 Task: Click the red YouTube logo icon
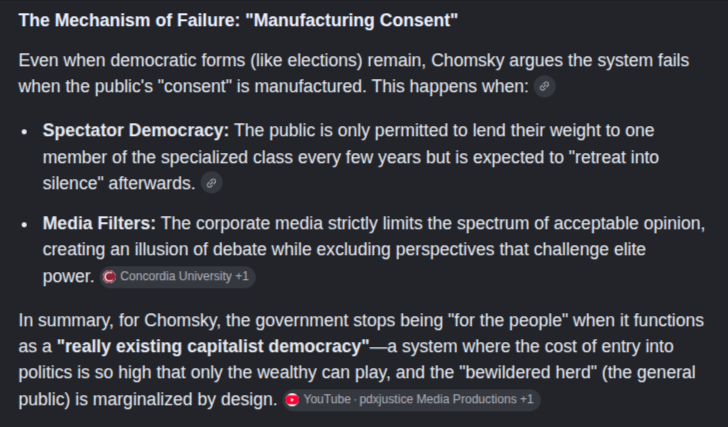(x=292, y=400)
